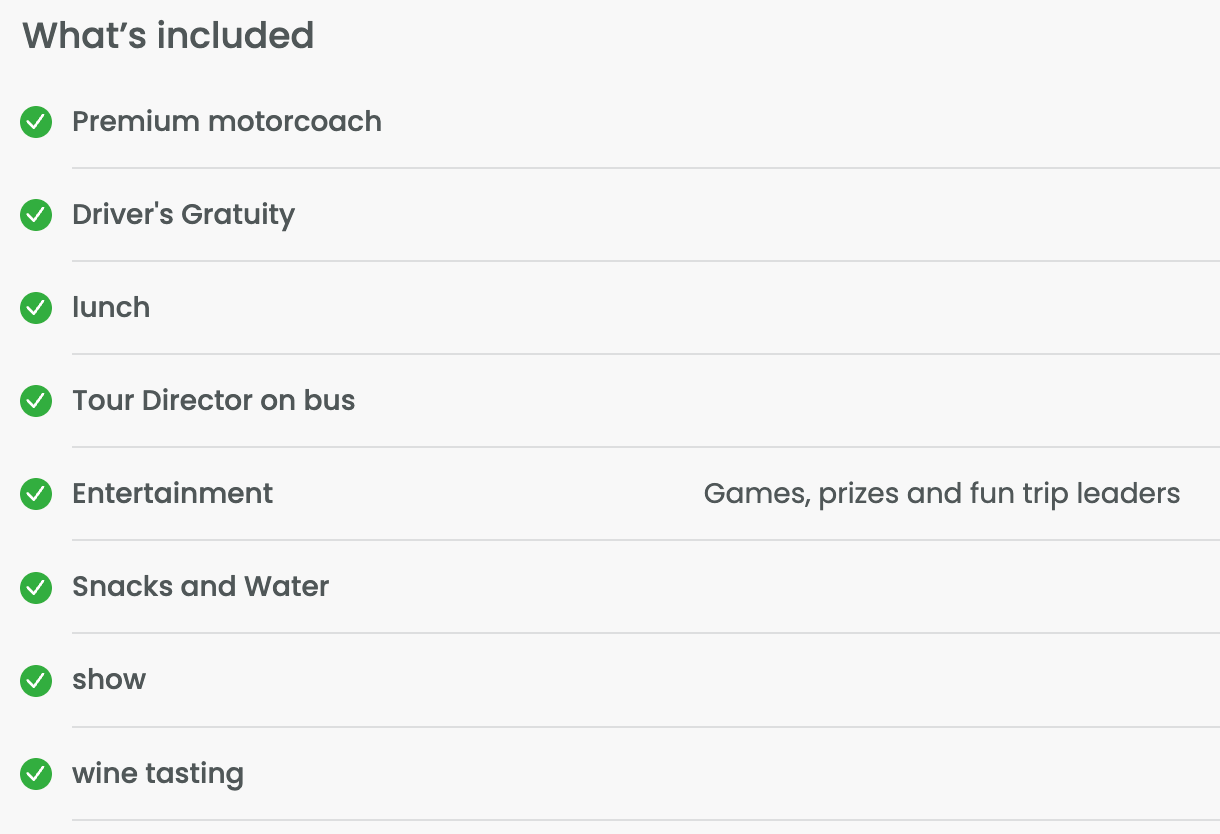Select the checkmark beside Snacks and Water
This screenshot has width=1220, height=834.
point(36,587)
